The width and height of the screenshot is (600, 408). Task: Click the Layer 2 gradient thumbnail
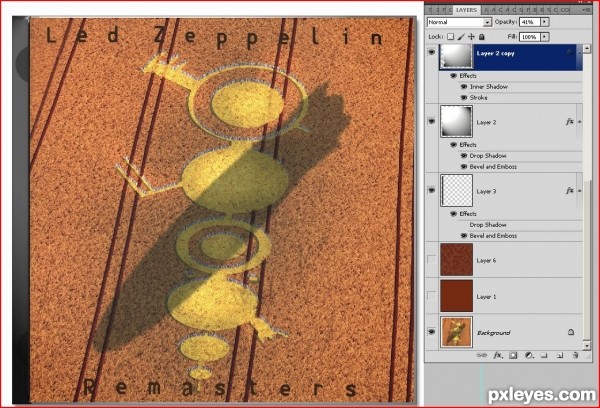[457, 121]
